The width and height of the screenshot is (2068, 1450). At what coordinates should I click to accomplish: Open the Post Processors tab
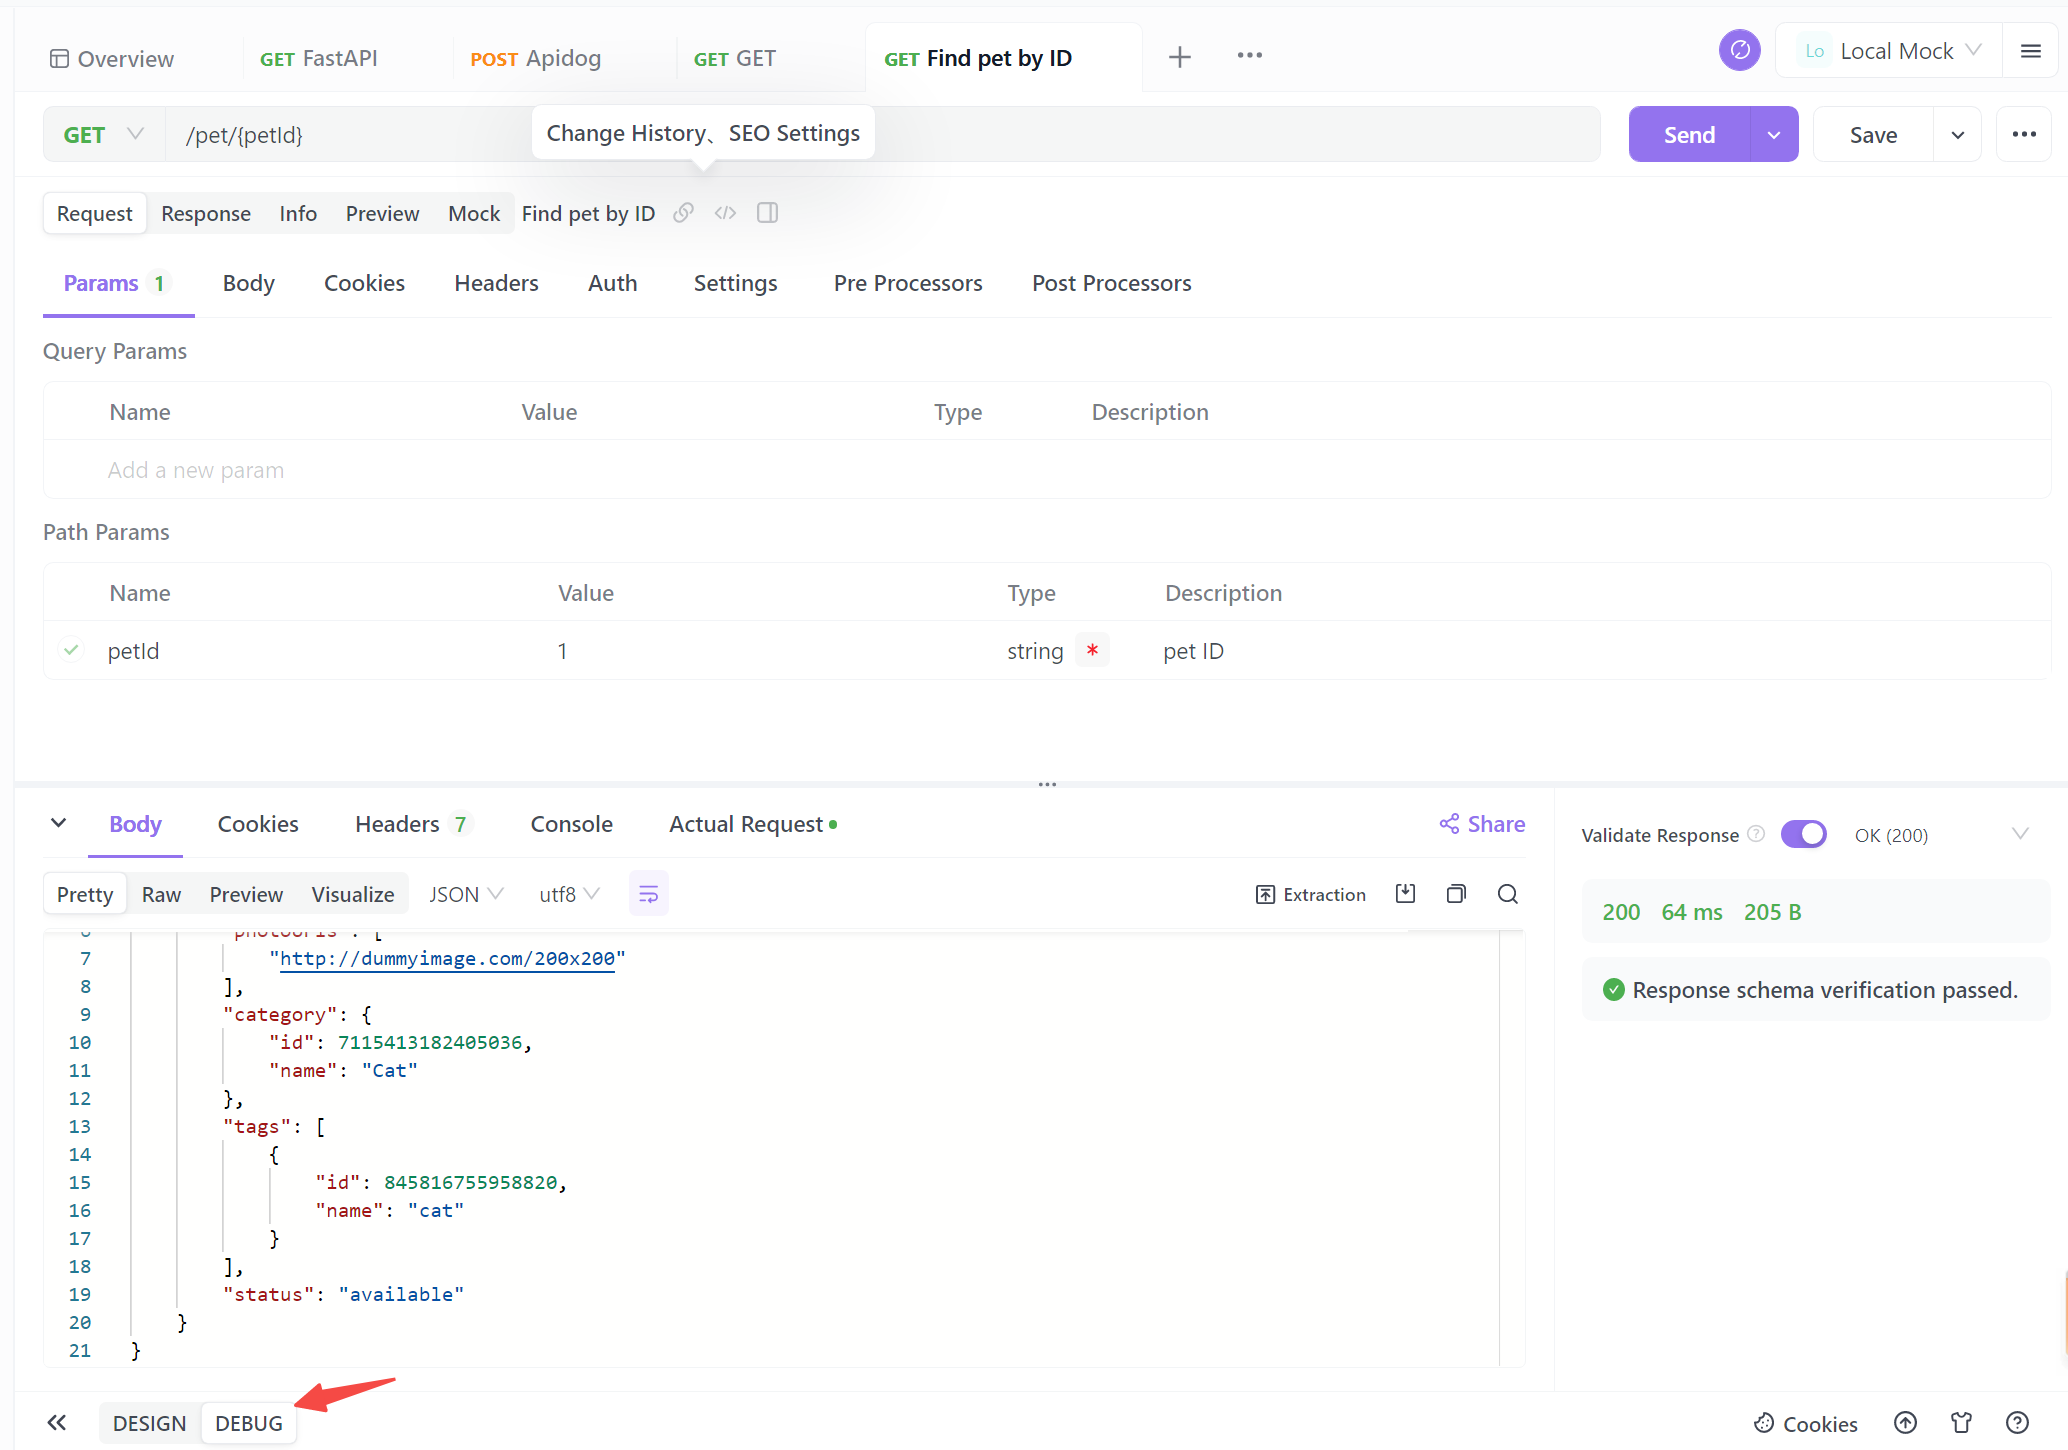(x=1112, y=283)
